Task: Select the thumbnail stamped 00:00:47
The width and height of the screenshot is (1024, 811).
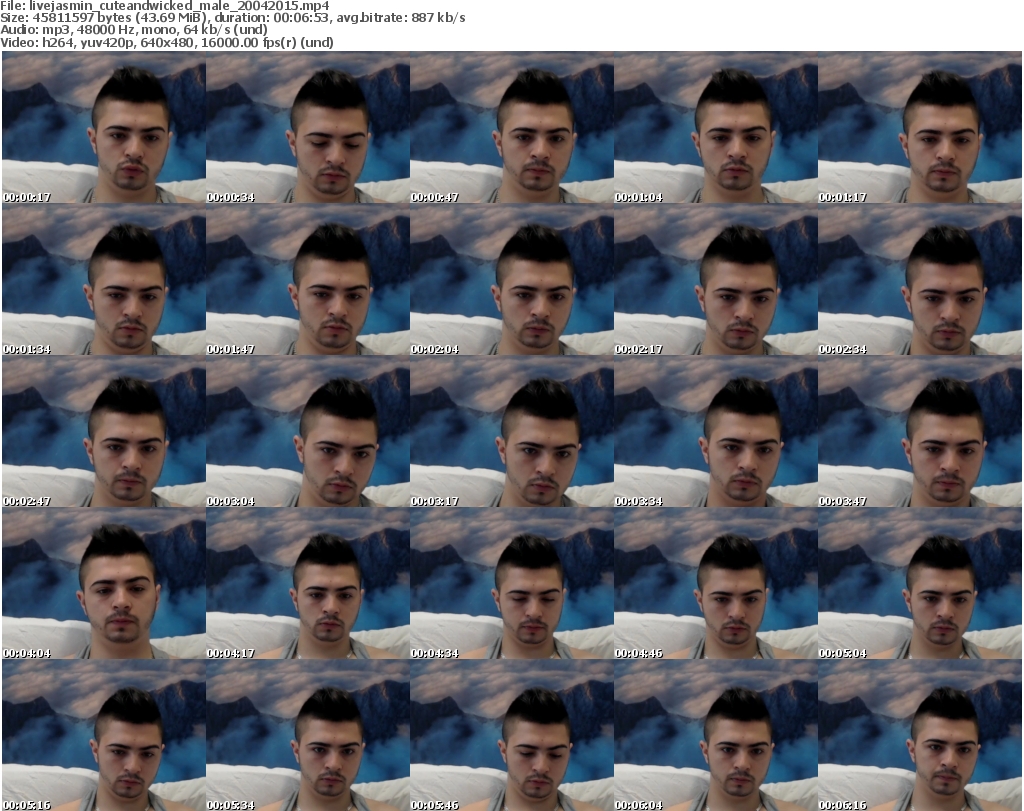Action: [x=511, y=127]
